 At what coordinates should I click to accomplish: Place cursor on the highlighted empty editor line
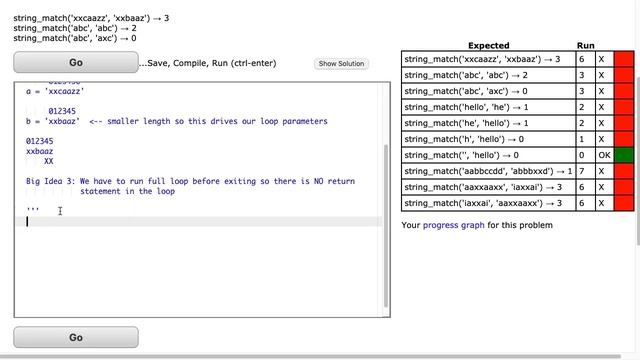tap(198, 222)
